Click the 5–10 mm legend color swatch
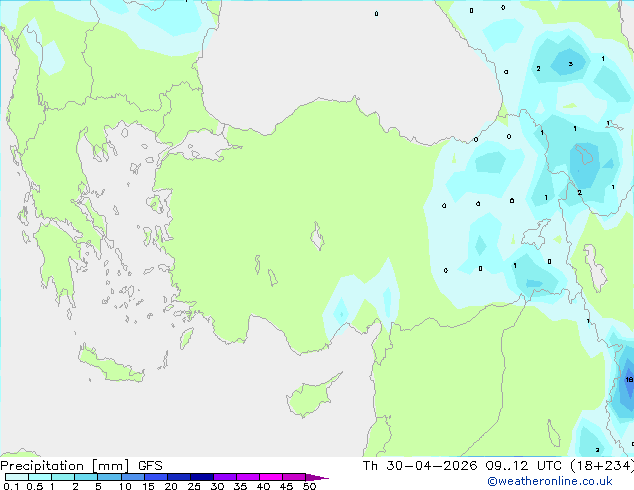This screenshot has width=634, height=490. tap(109, 477)
